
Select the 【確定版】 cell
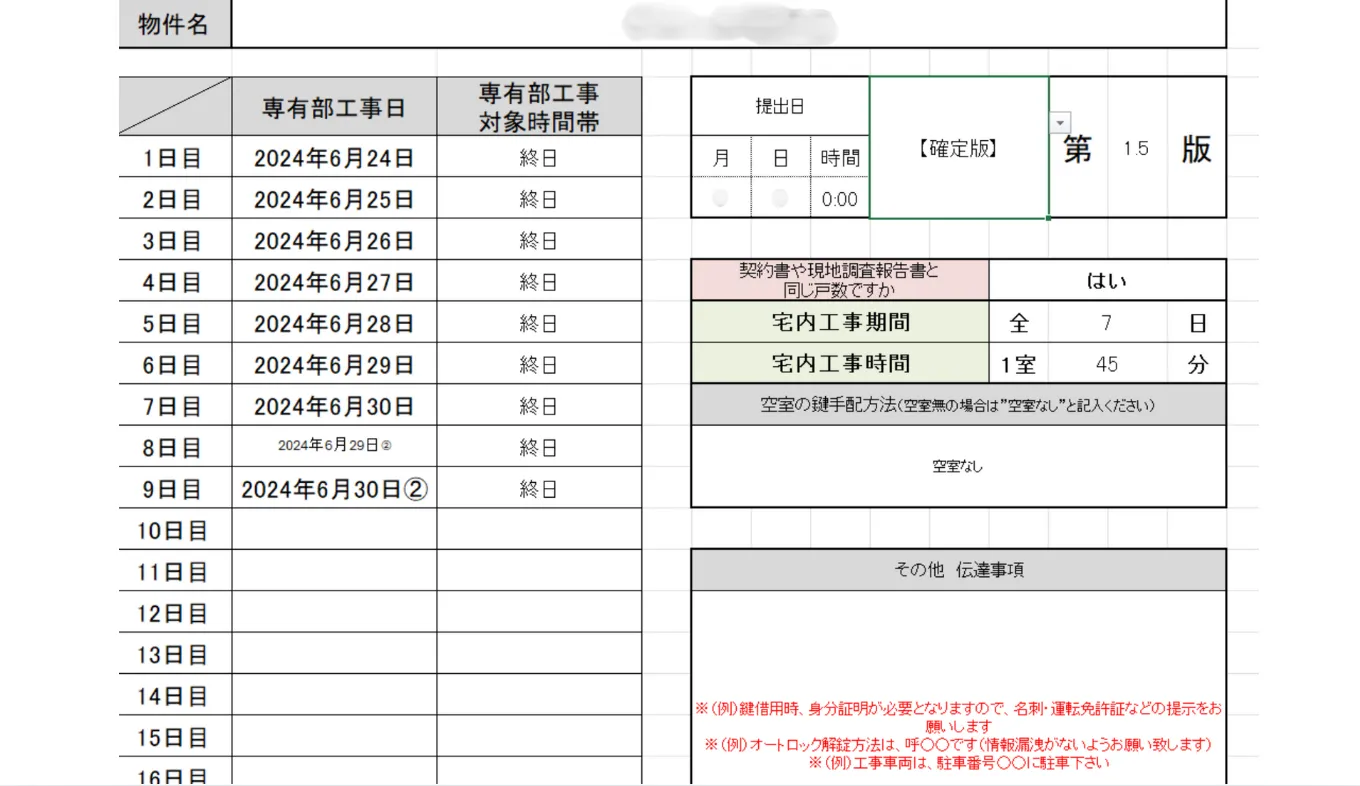click(958, 148)
